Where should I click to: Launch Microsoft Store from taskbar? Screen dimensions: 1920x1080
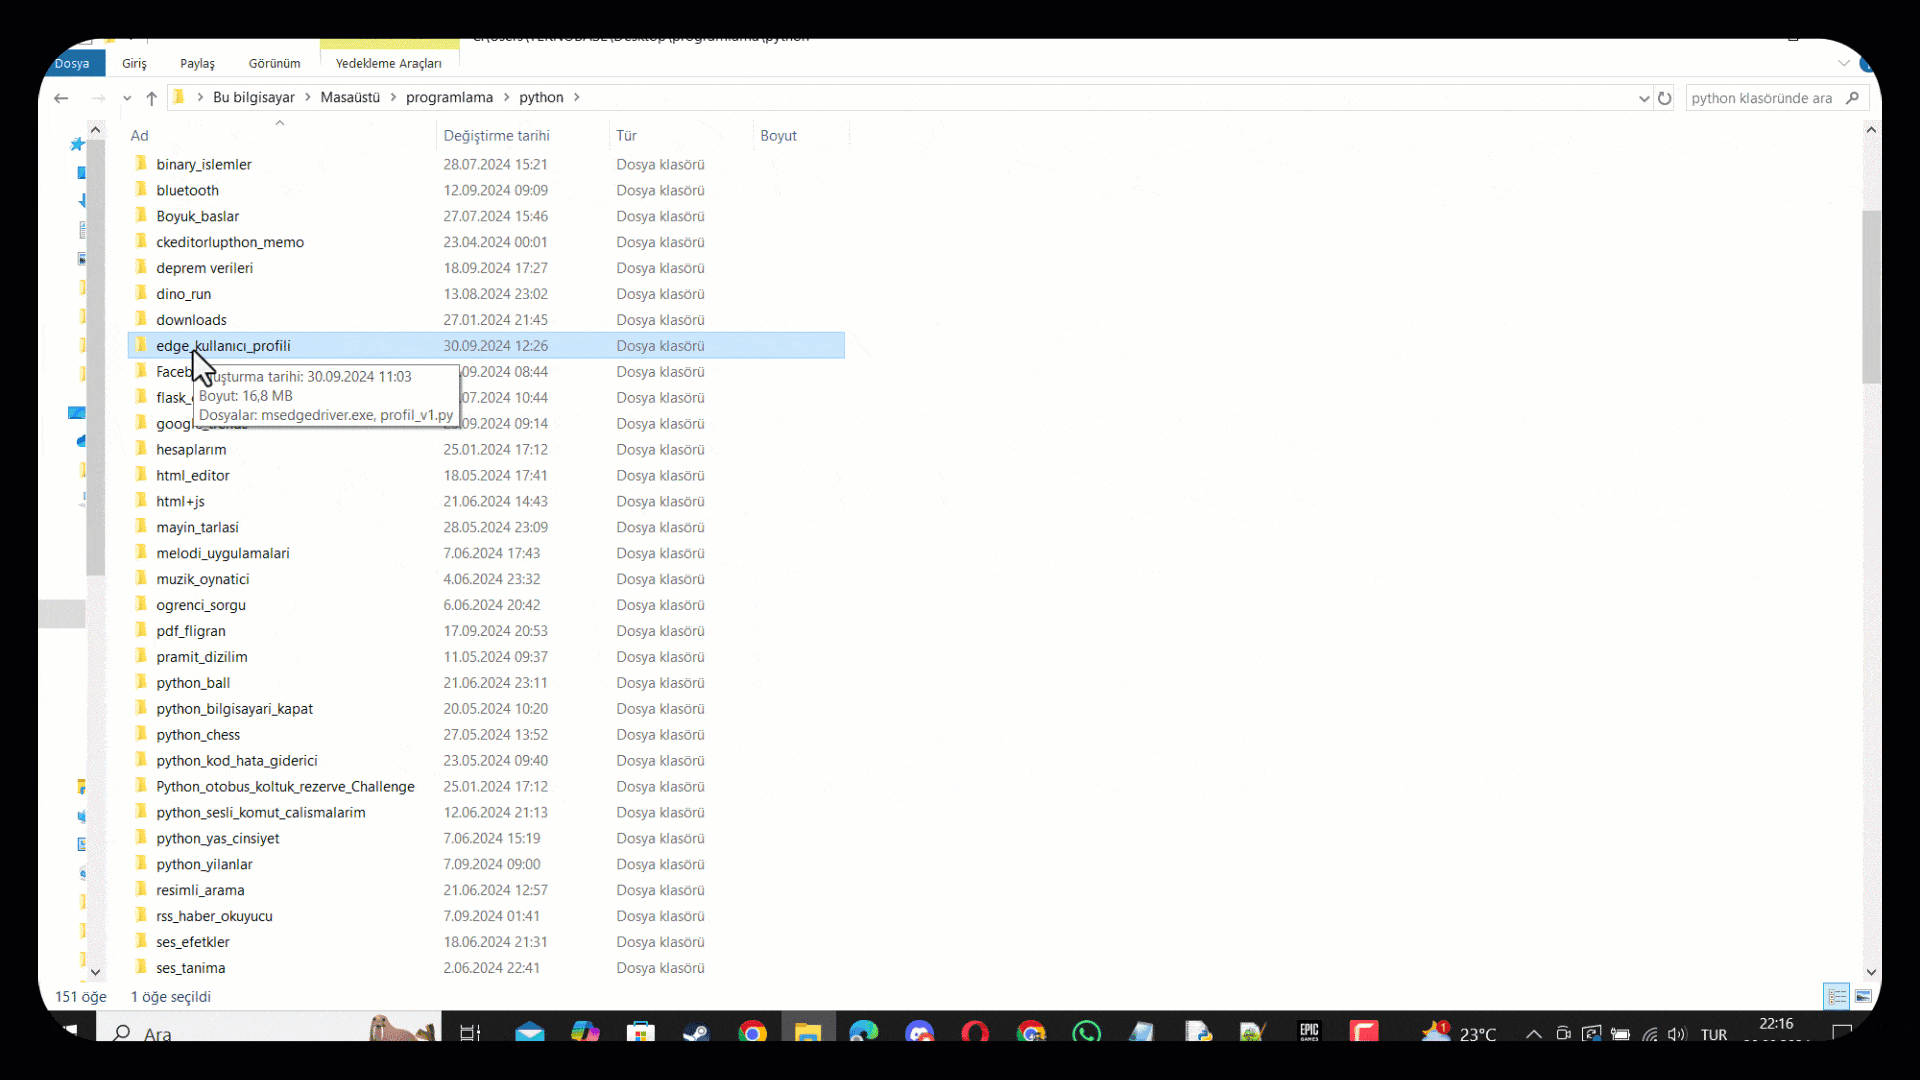[641, 1032]
